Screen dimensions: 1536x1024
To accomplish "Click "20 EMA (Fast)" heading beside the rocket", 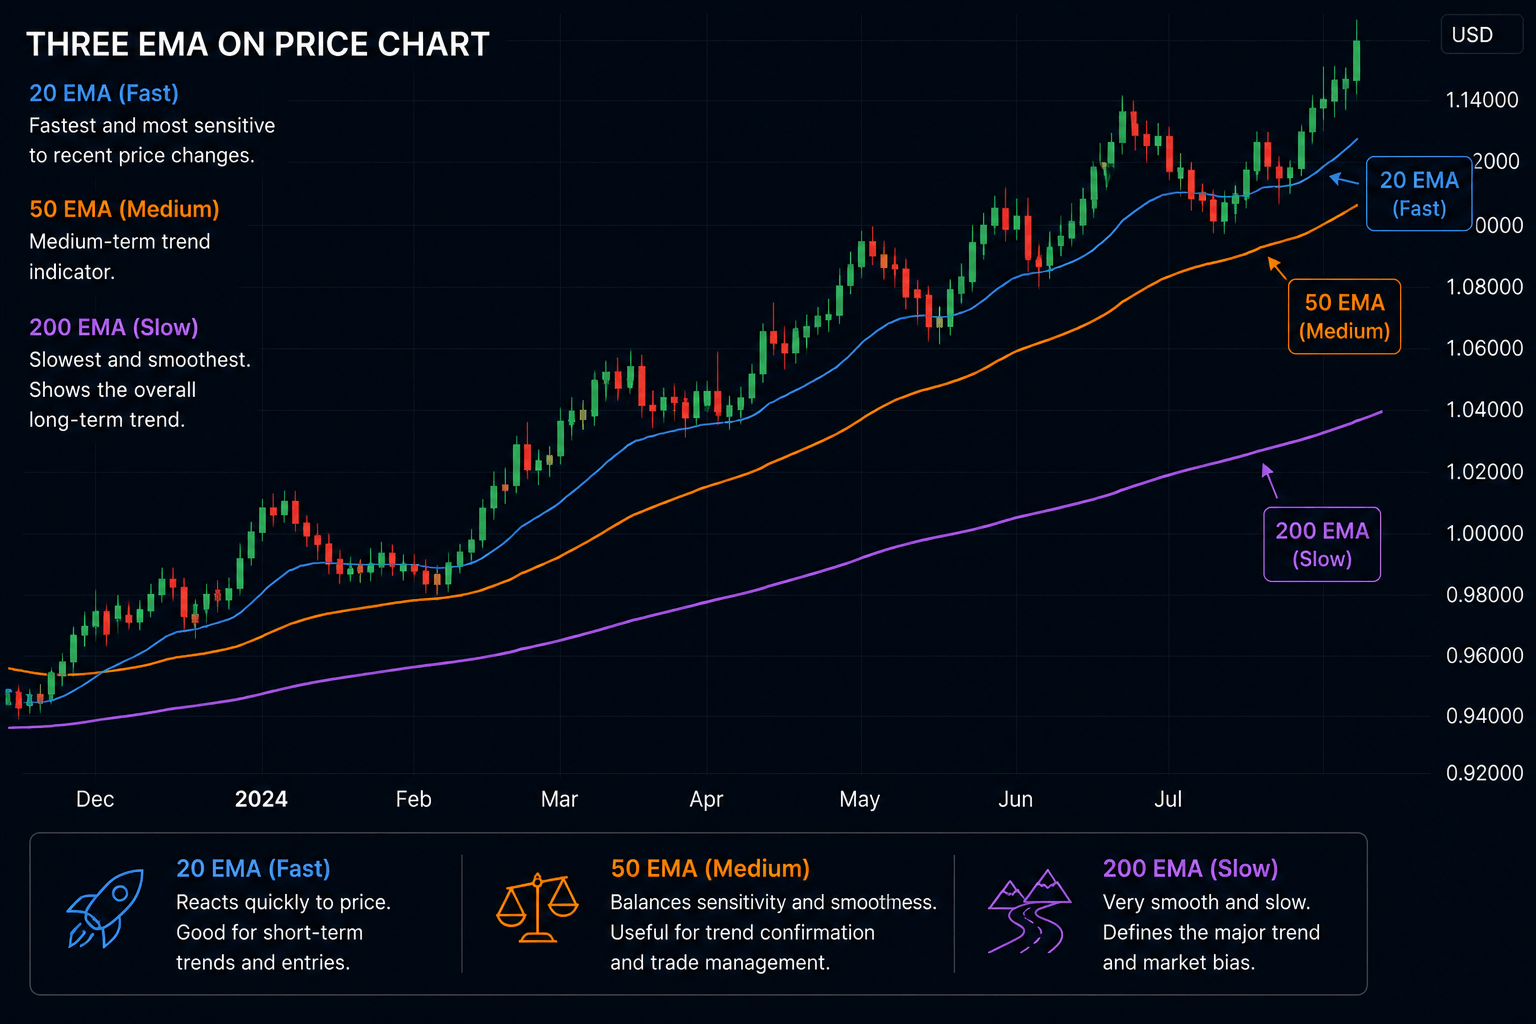I will click(253, 869).
